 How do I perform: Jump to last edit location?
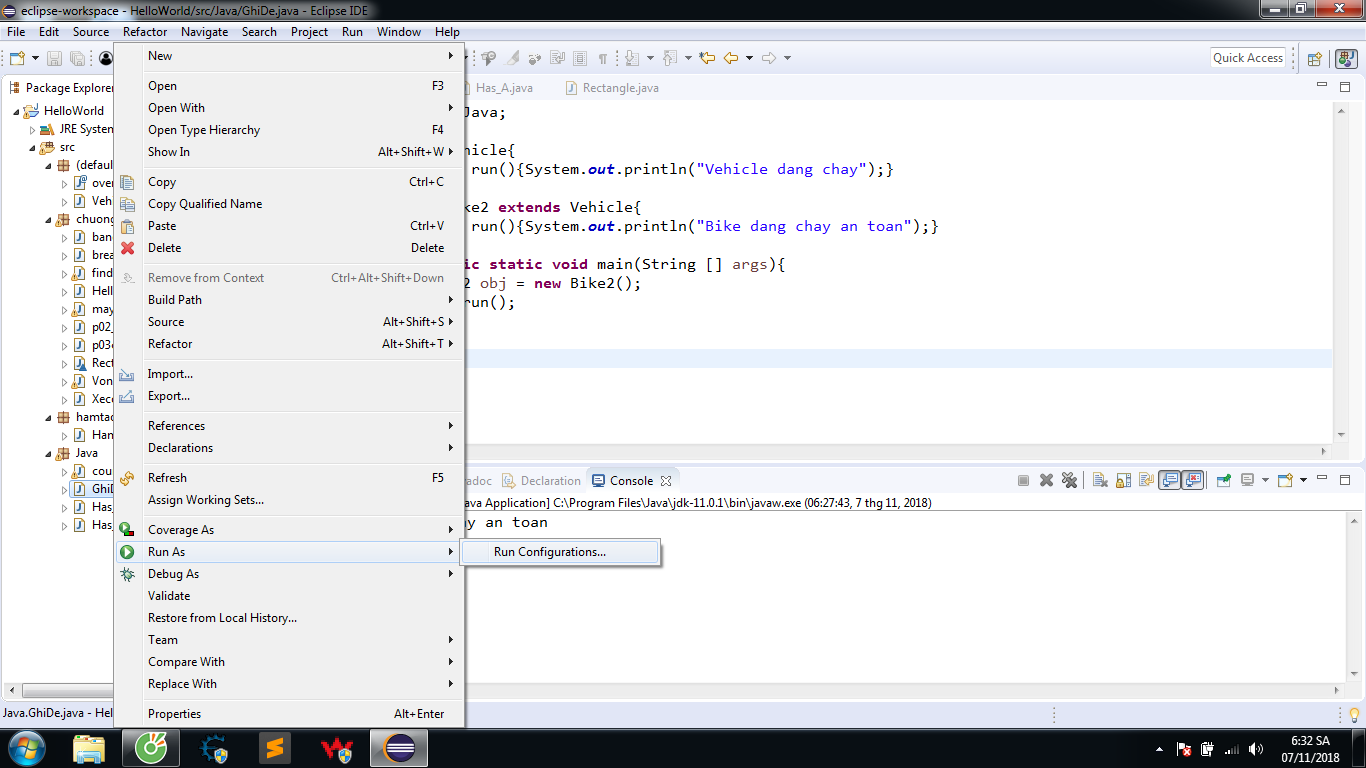707,57
